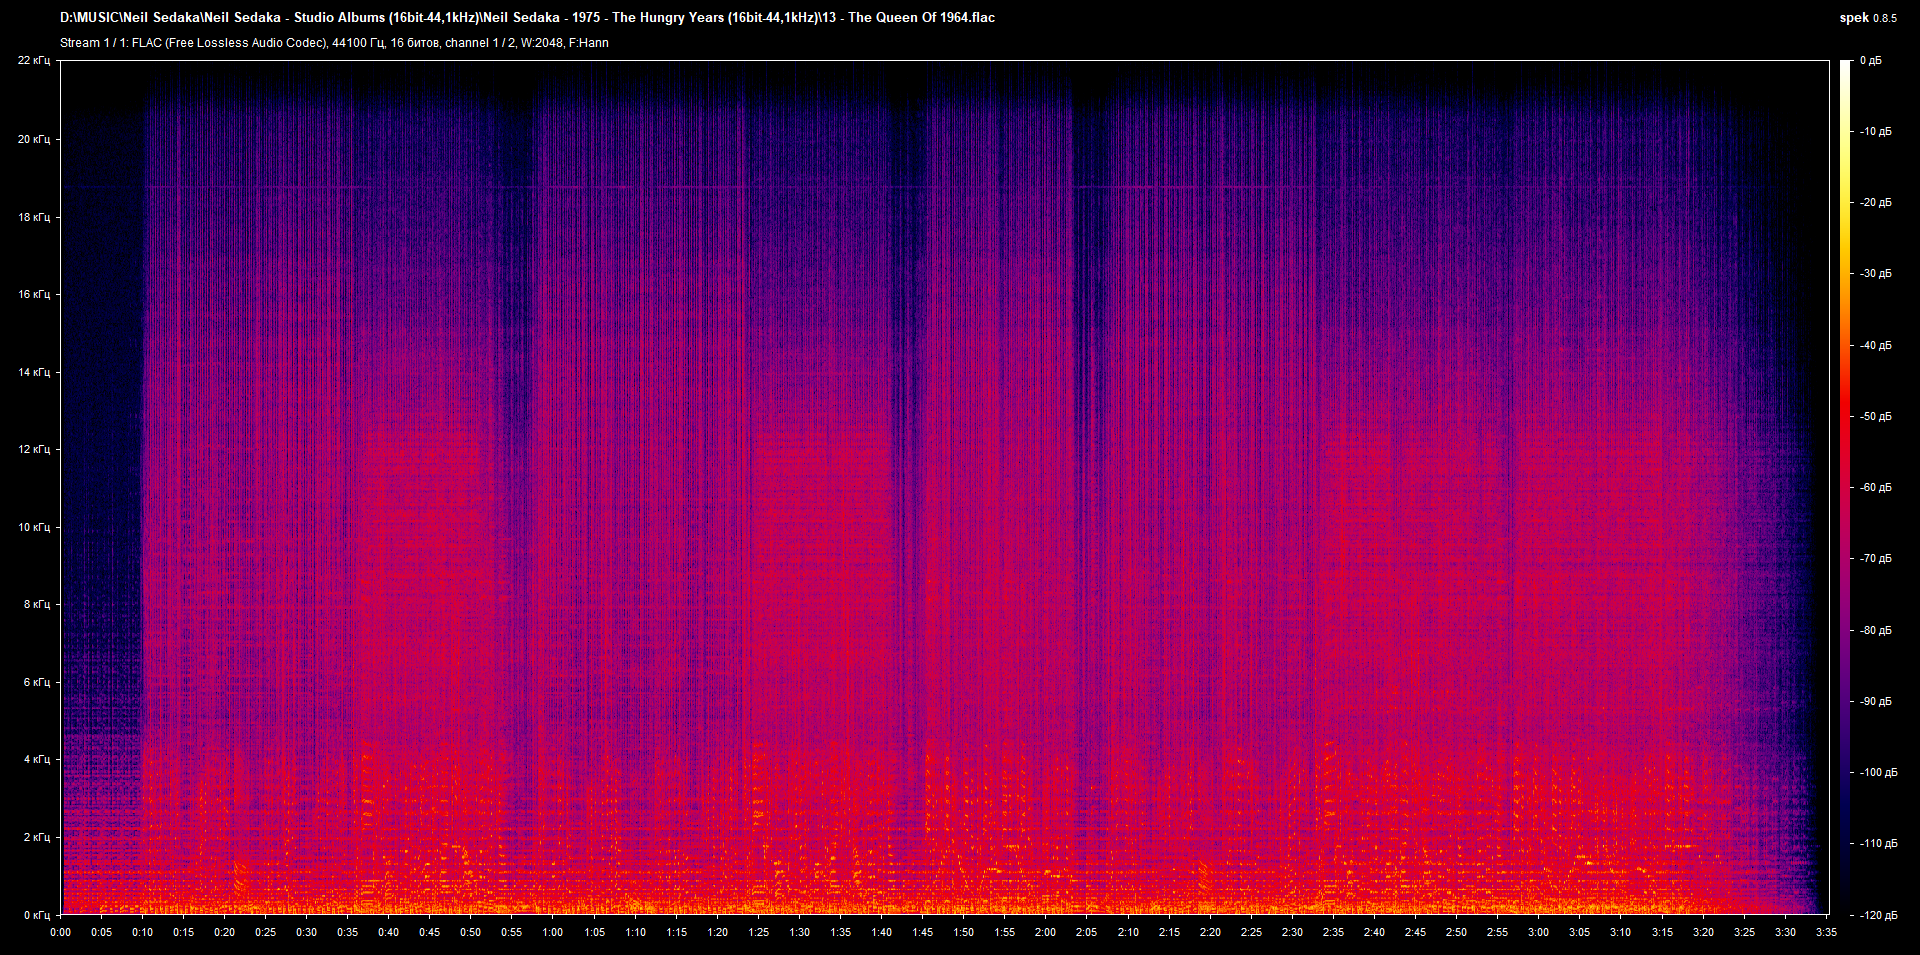The image size is (1920, 955).
Task: Click the -100 дБ level scale label
Action: click(x=1878, y=772)
